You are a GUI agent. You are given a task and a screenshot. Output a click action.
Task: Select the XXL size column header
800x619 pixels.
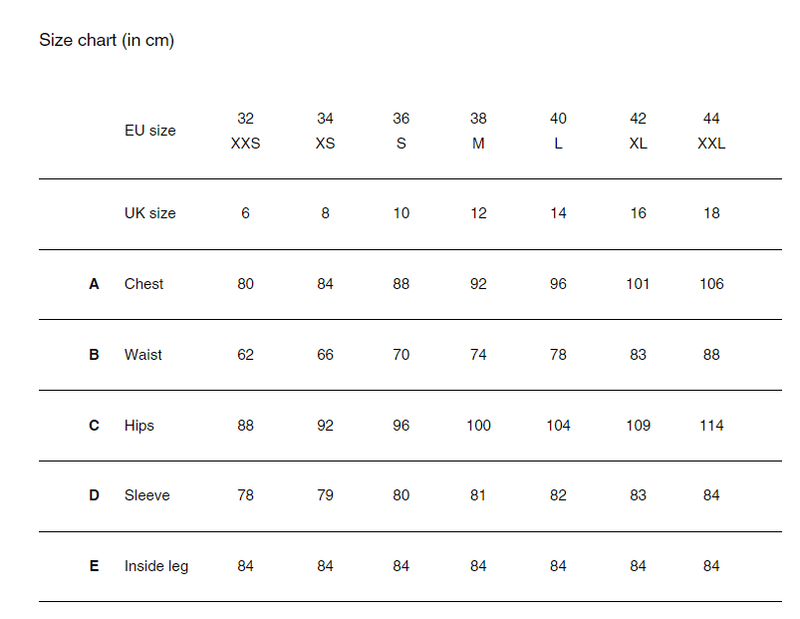[x=711, y=143]
